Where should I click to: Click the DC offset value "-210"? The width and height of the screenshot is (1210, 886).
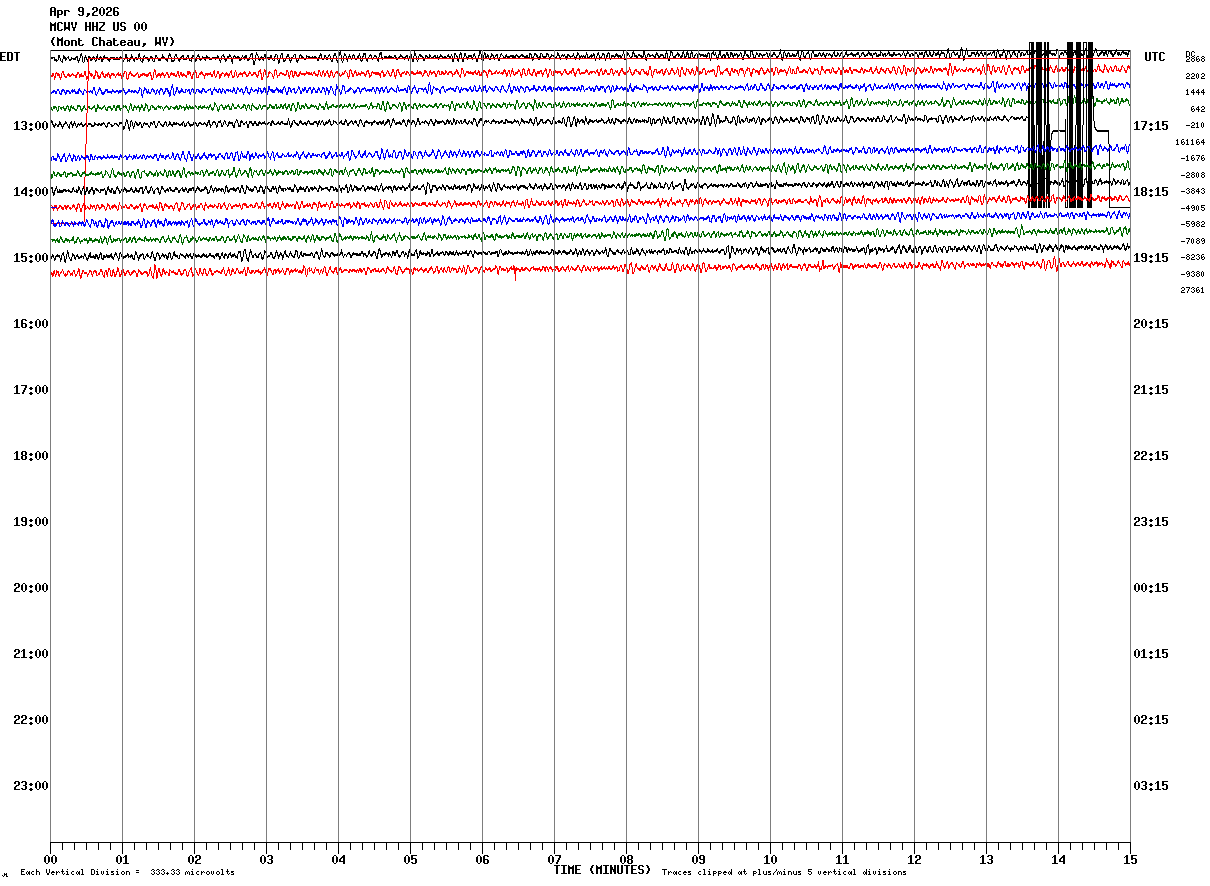[x=1195, y=125]
